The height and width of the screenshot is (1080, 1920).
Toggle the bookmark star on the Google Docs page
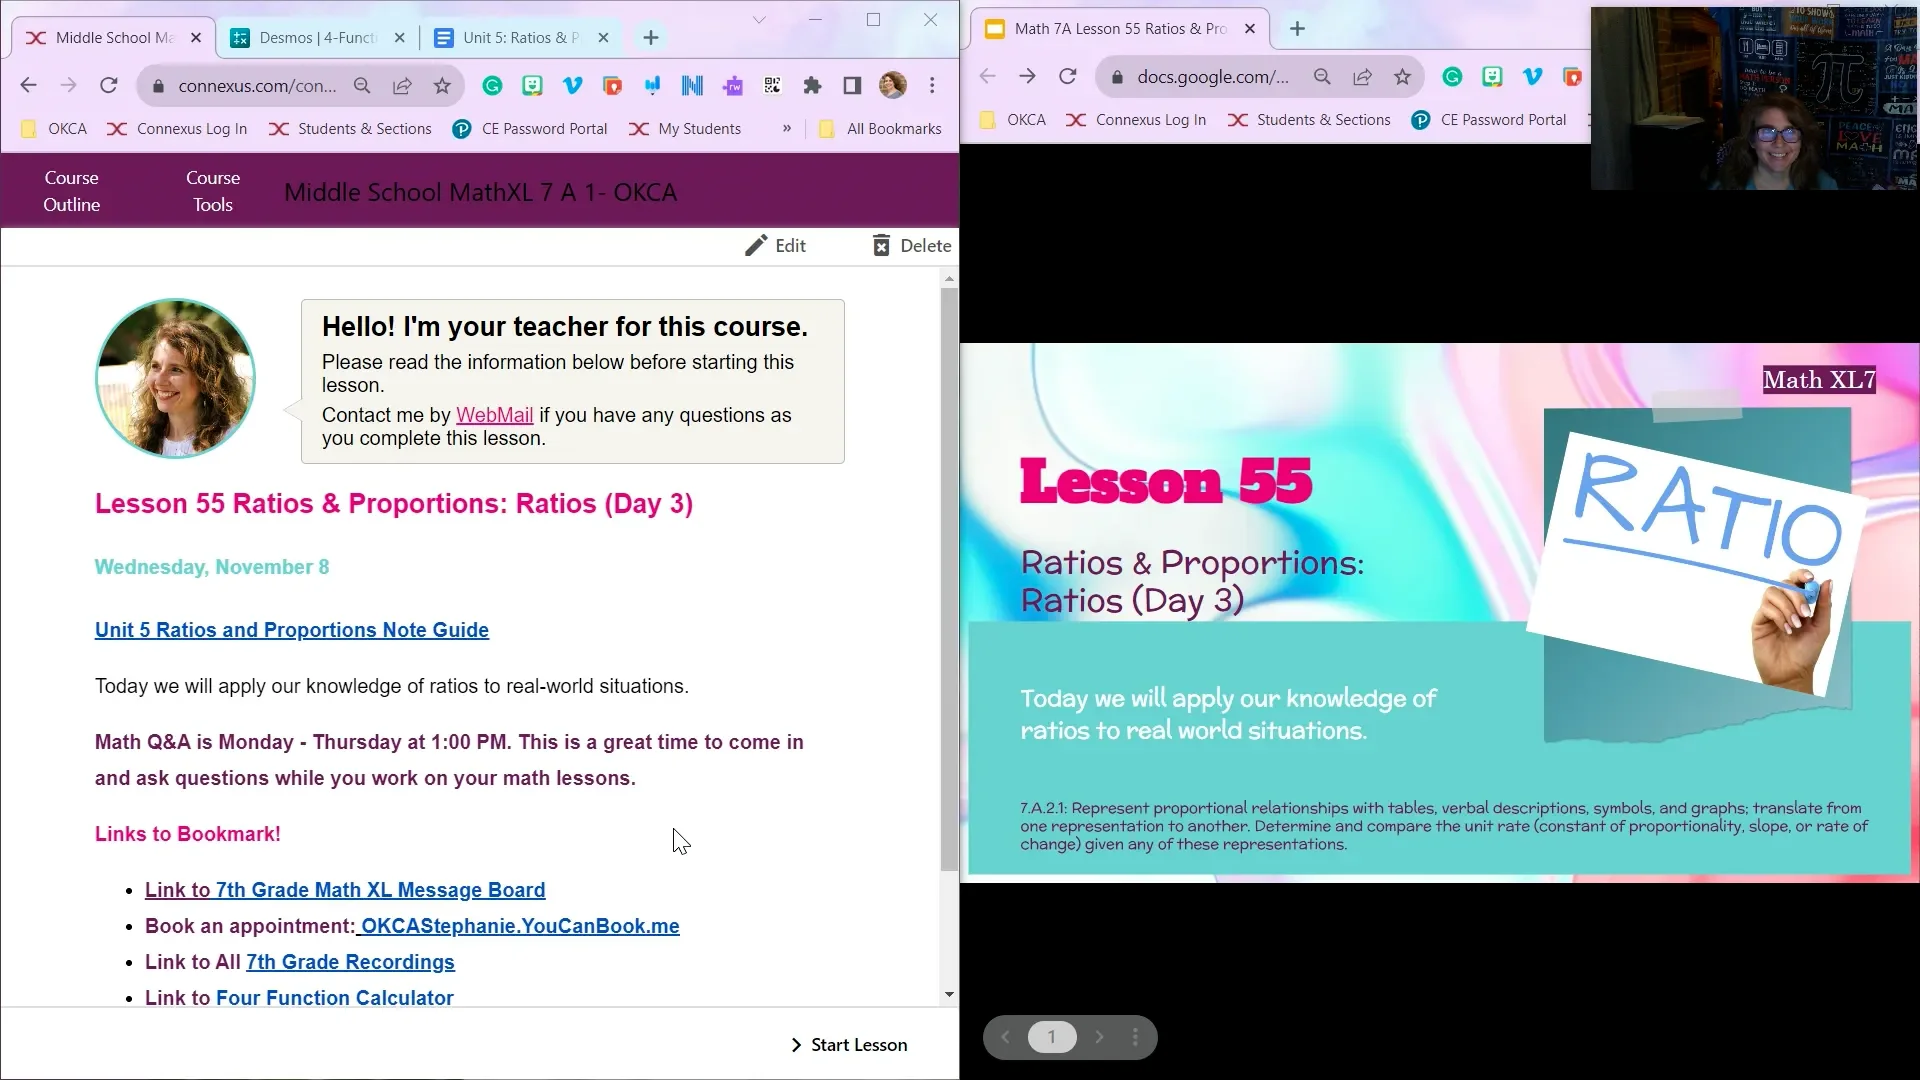(1403, 77)
